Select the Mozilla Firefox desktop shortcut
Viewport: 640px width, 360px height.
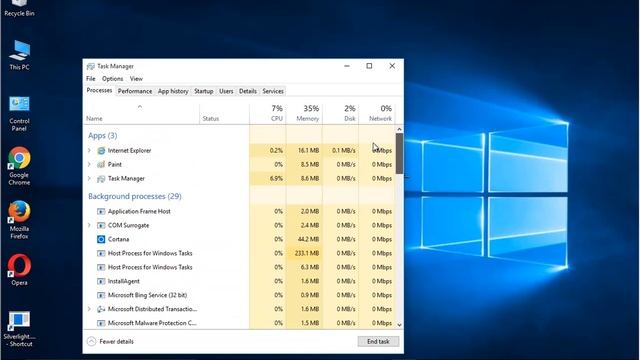point(19,220)
